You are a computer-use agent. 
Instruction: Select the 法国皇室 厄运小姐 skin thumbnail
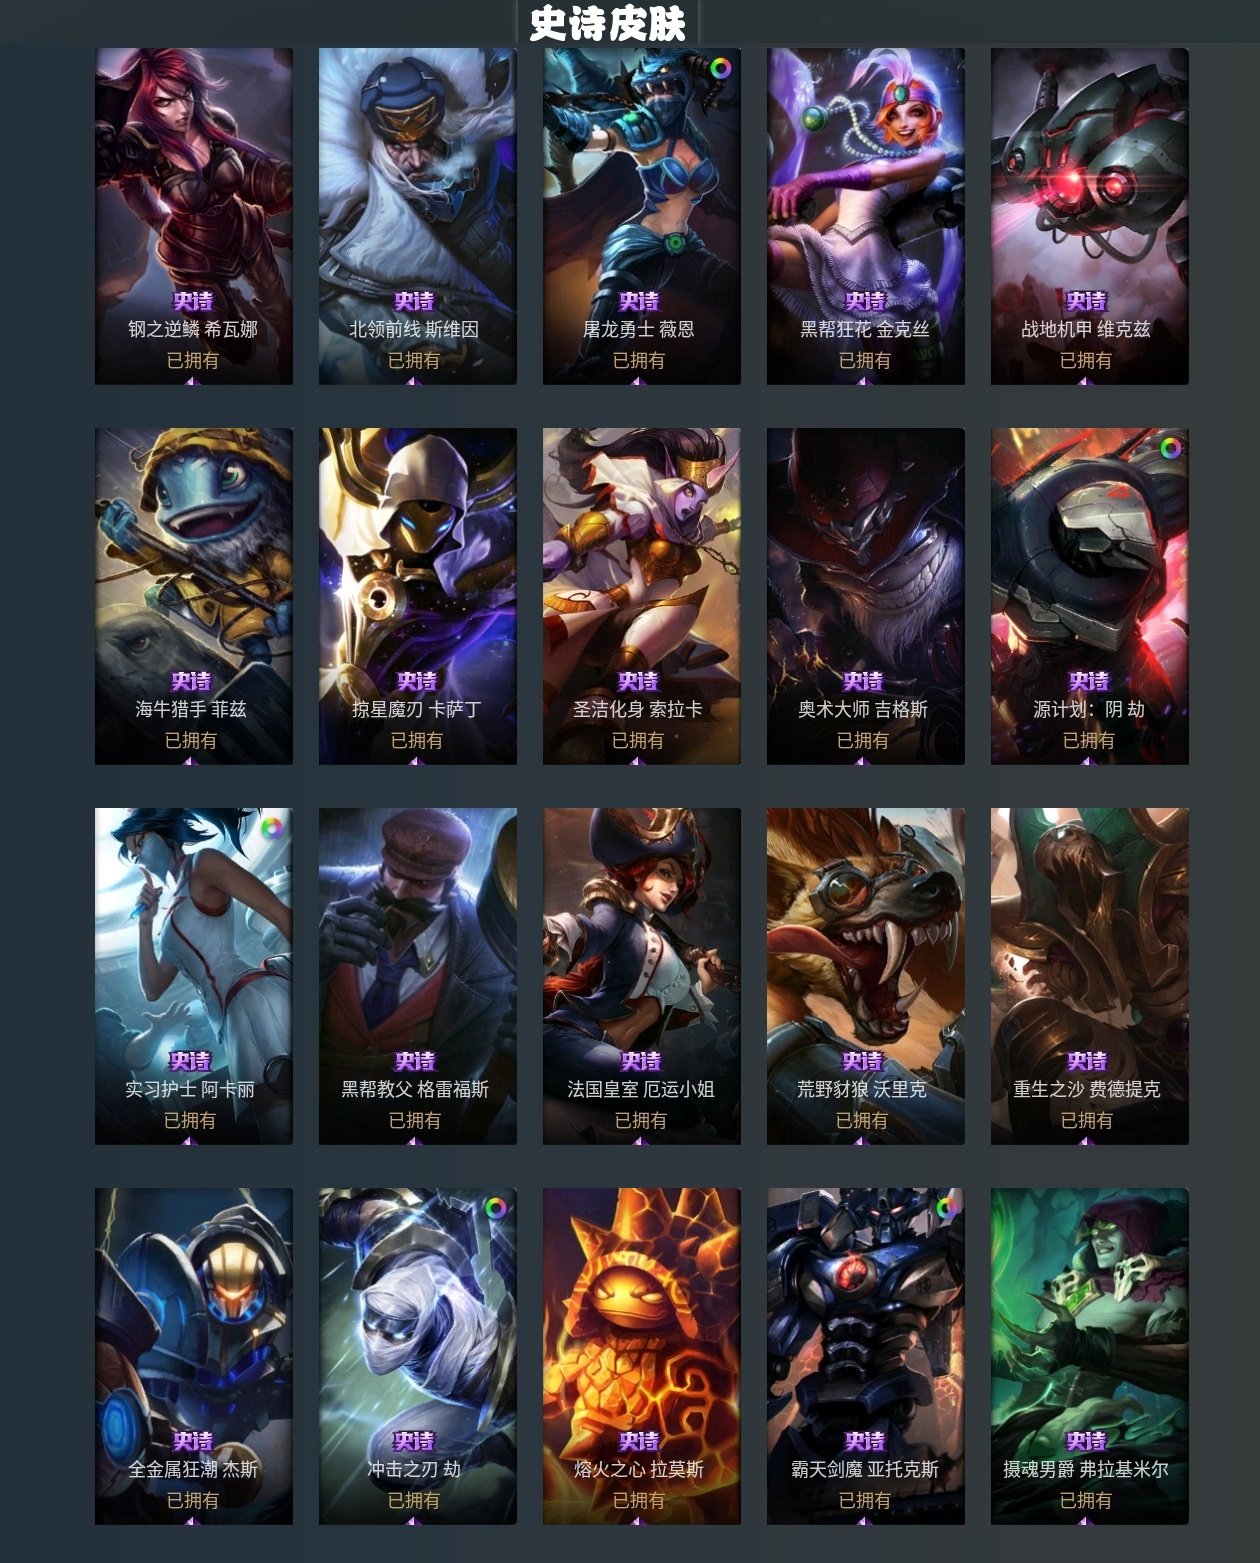[641, 976]
